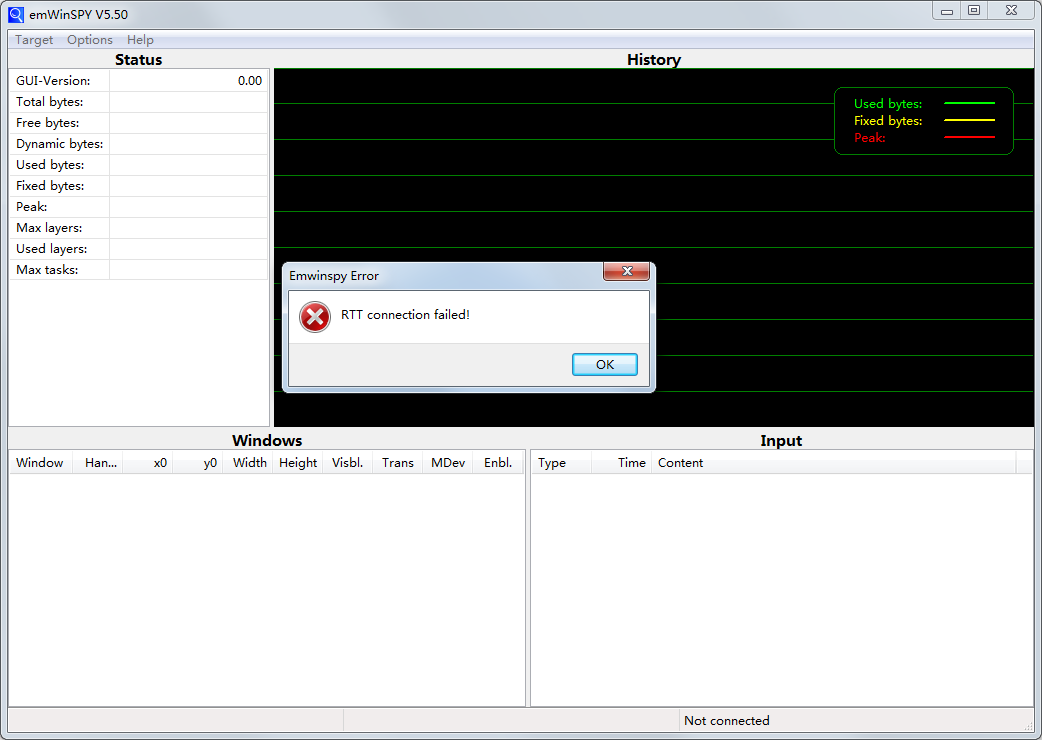Click the red error icon in dialog
The image size is (1042, 740).
pos(315,317)
